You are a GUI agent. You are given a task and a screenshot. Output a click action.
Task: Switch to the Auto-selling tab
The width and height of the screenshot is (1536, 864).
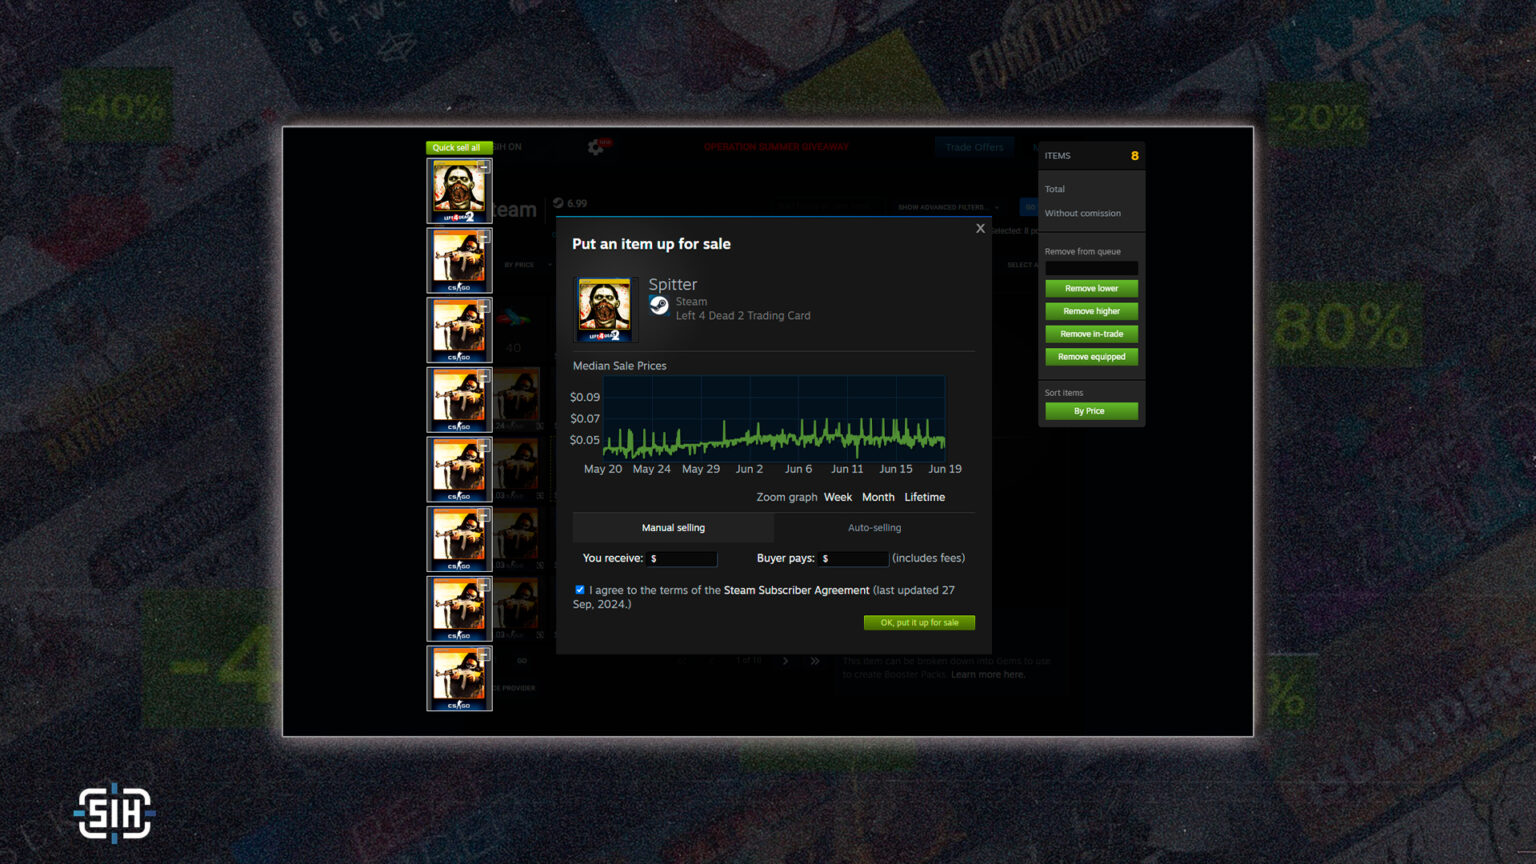click(874, 528)
